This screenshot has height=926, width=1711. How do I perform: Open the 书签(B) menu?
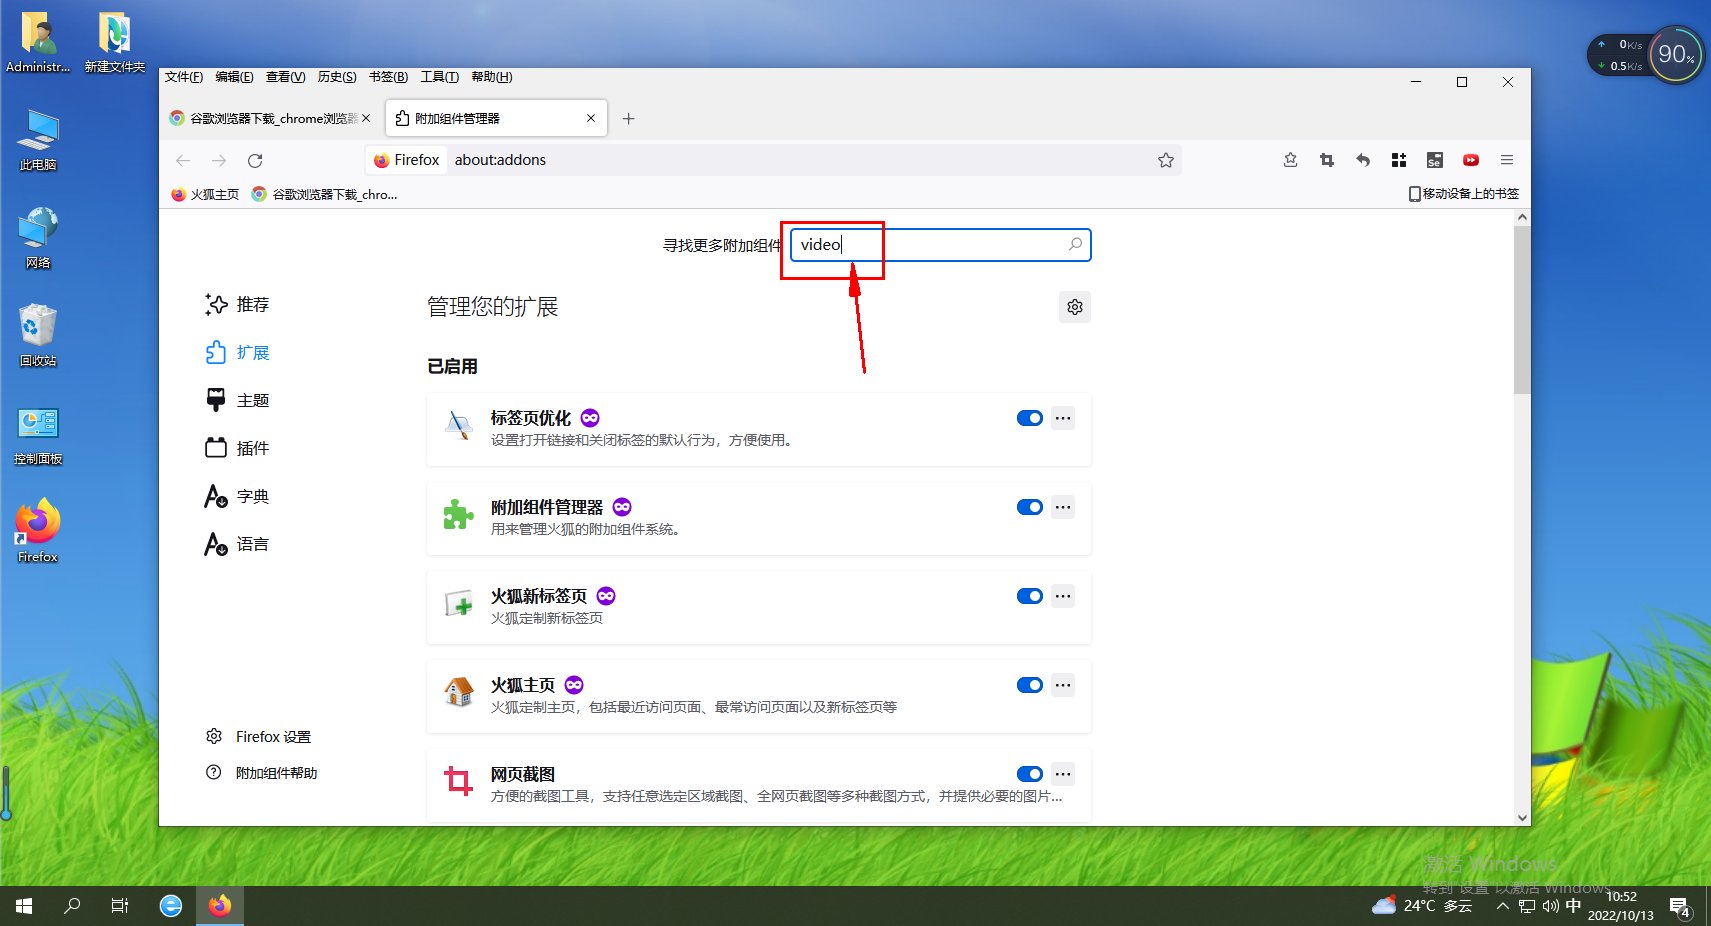pyautogui.click(x=388, y=77)
